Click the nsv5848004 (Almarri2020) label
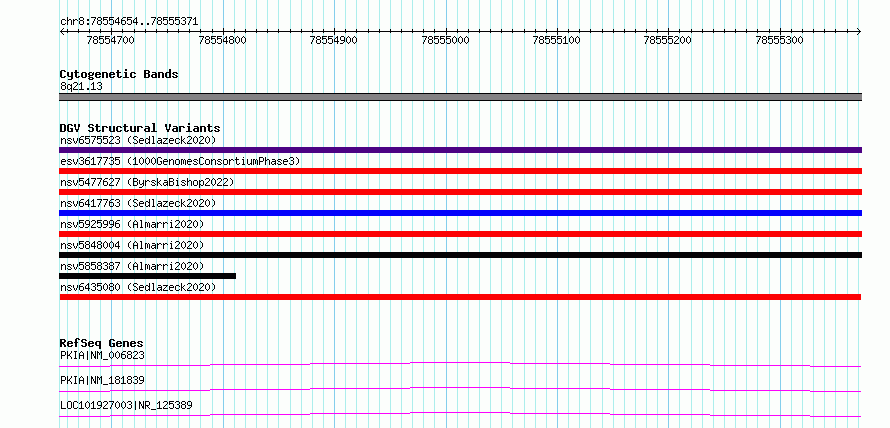The width and height of the screenshot is (890, 428). pyautogui.click(x=132, y=245)
